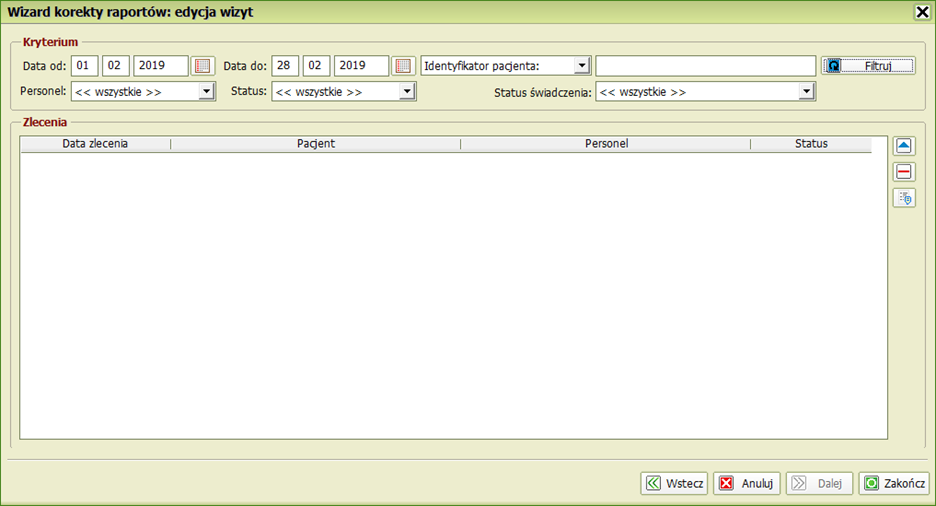936x506 pixels.
Task: Open the 'Data od' calendar picker
Action: (x=203, y=66)
